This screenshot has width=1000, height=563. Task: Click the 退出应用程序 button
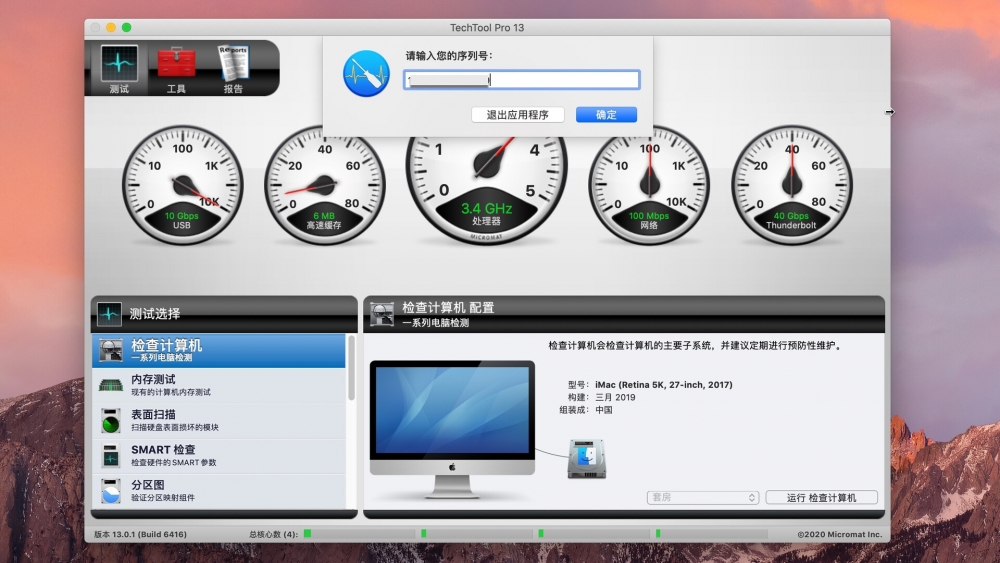[x=517, y=115]
